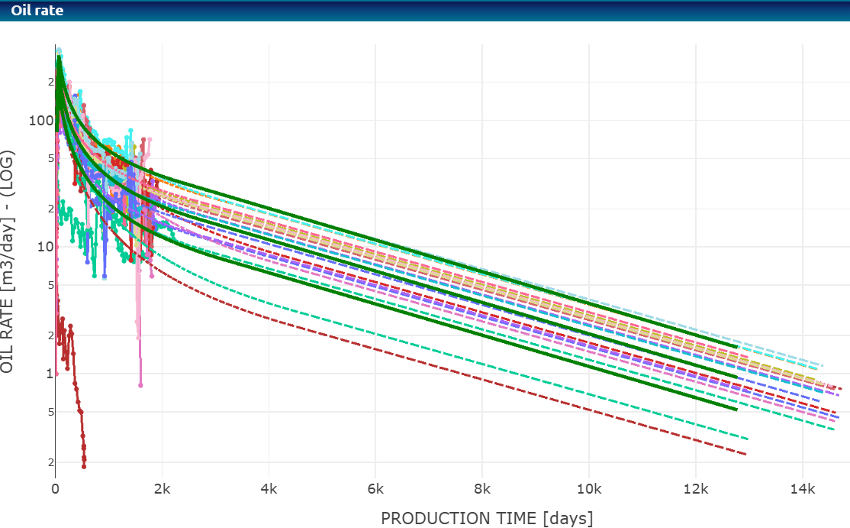Click the PRODUCTION TIME [days] axis title
850x528 pixels.
(x=486, y=517)
